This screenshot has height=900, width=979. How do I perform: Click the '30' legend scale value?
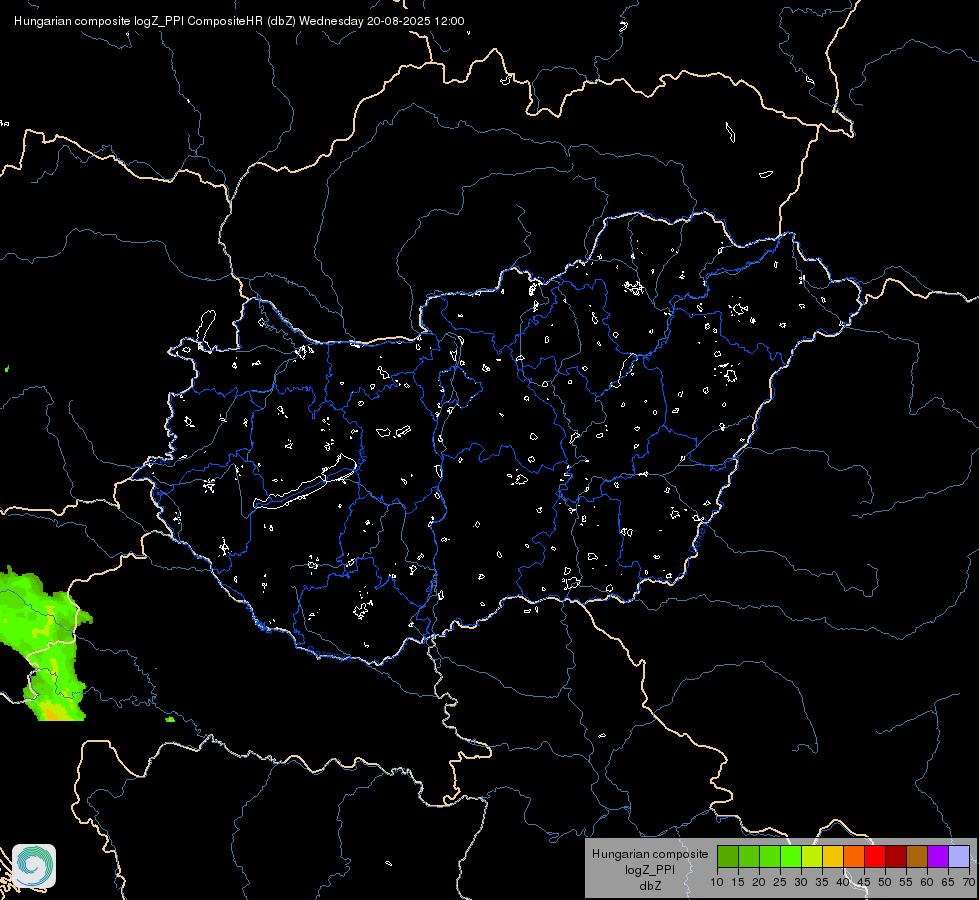point(801,883)
